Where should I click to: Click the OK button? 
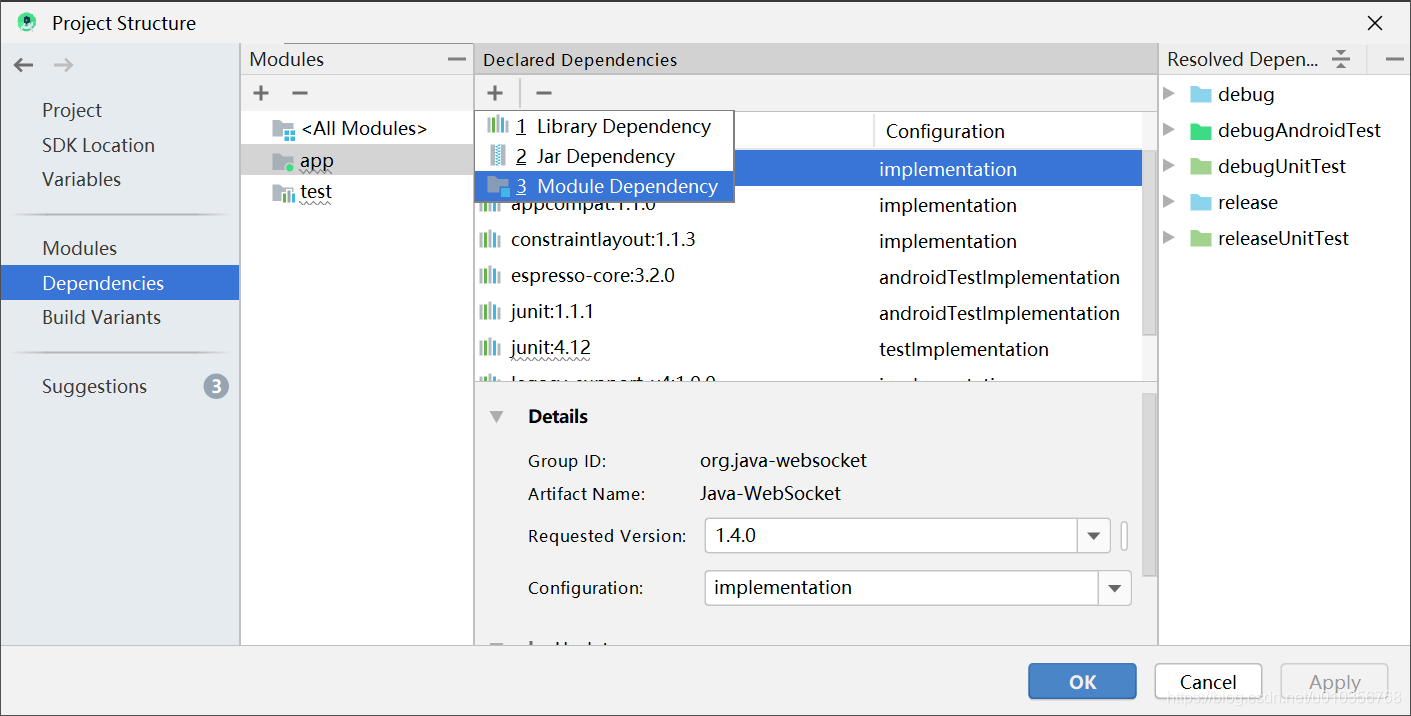pyautogui.click(x=1081, y=681)
